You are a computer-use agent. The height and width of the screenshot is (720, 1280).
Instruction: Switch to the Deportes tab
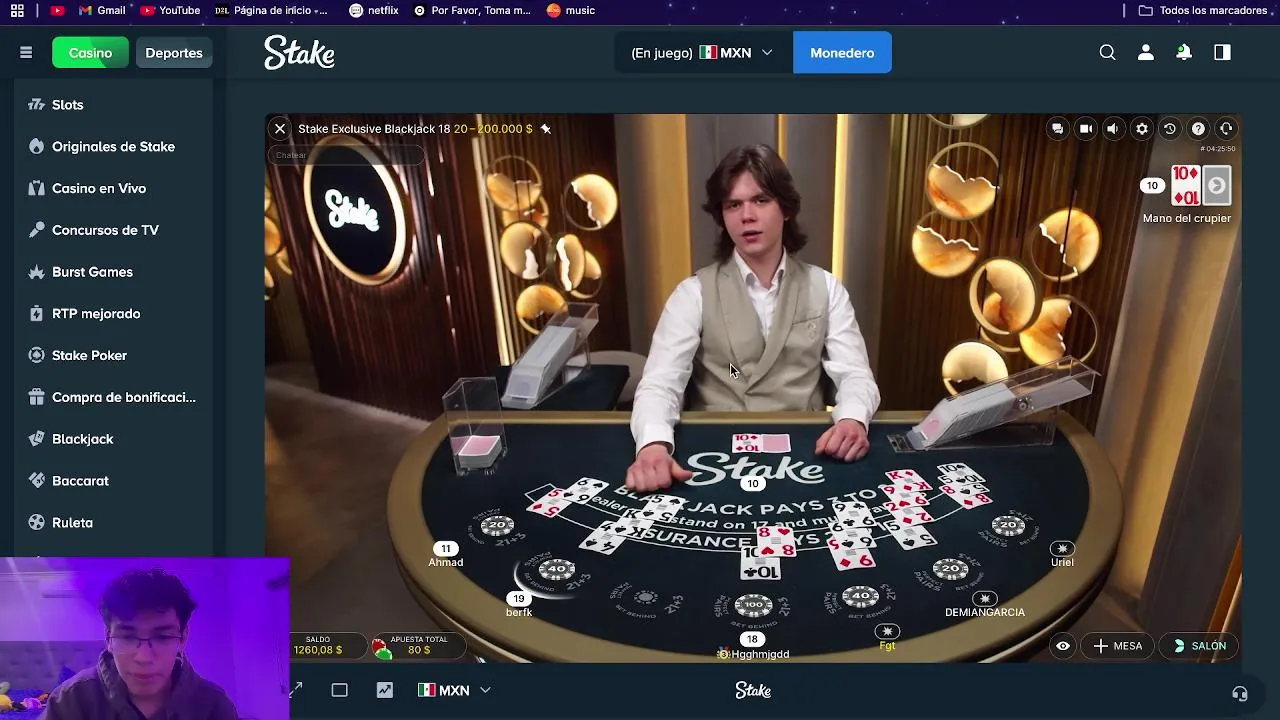pos(174,53)
